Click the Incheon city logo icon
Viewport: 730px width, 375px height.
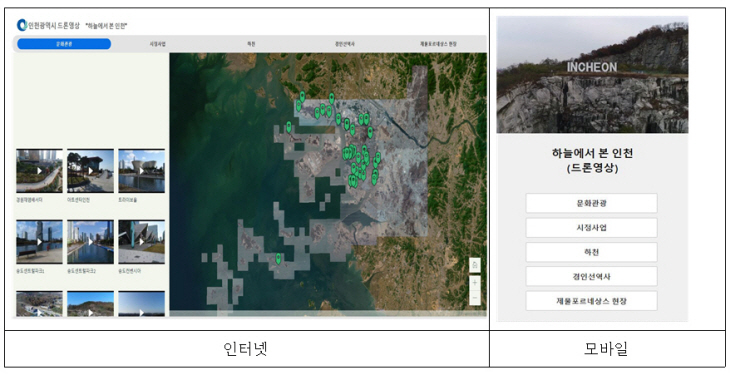pyautogui.click(x=21, y=25)
